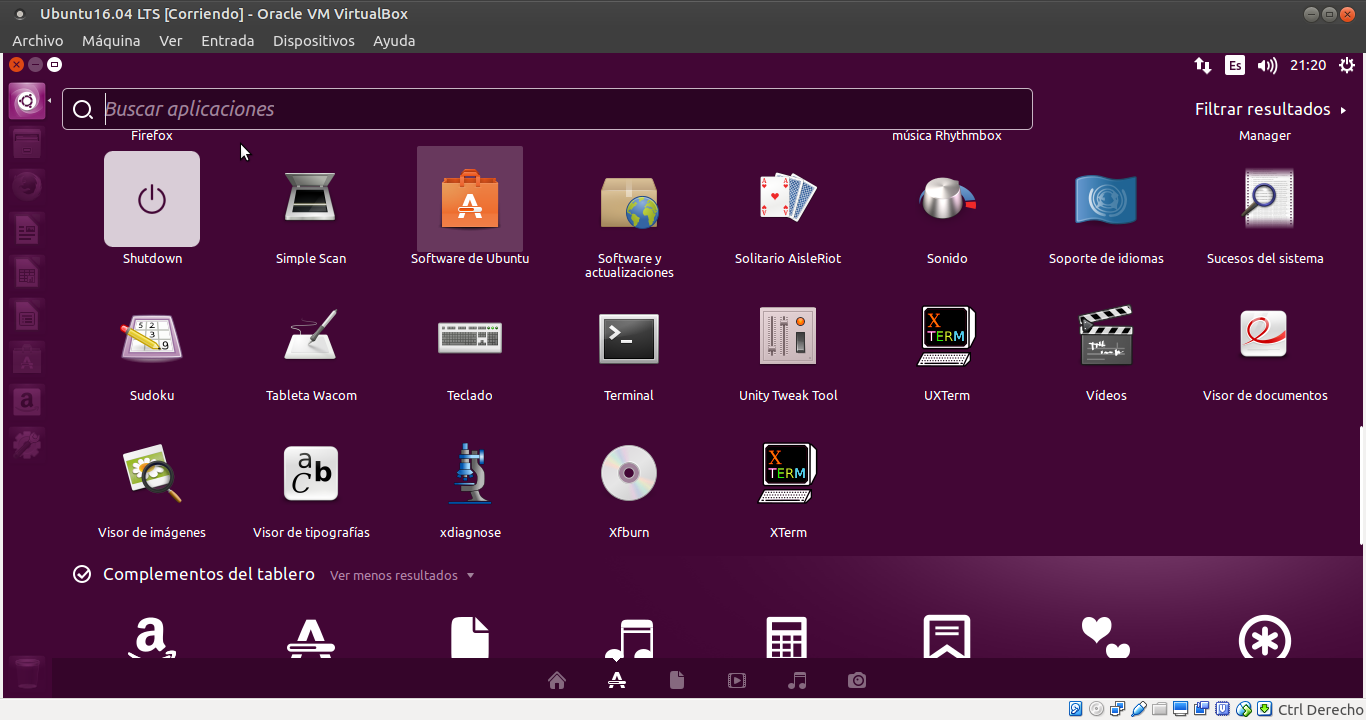
Task: Open Tableta Wacom settings
Action: 311,336
